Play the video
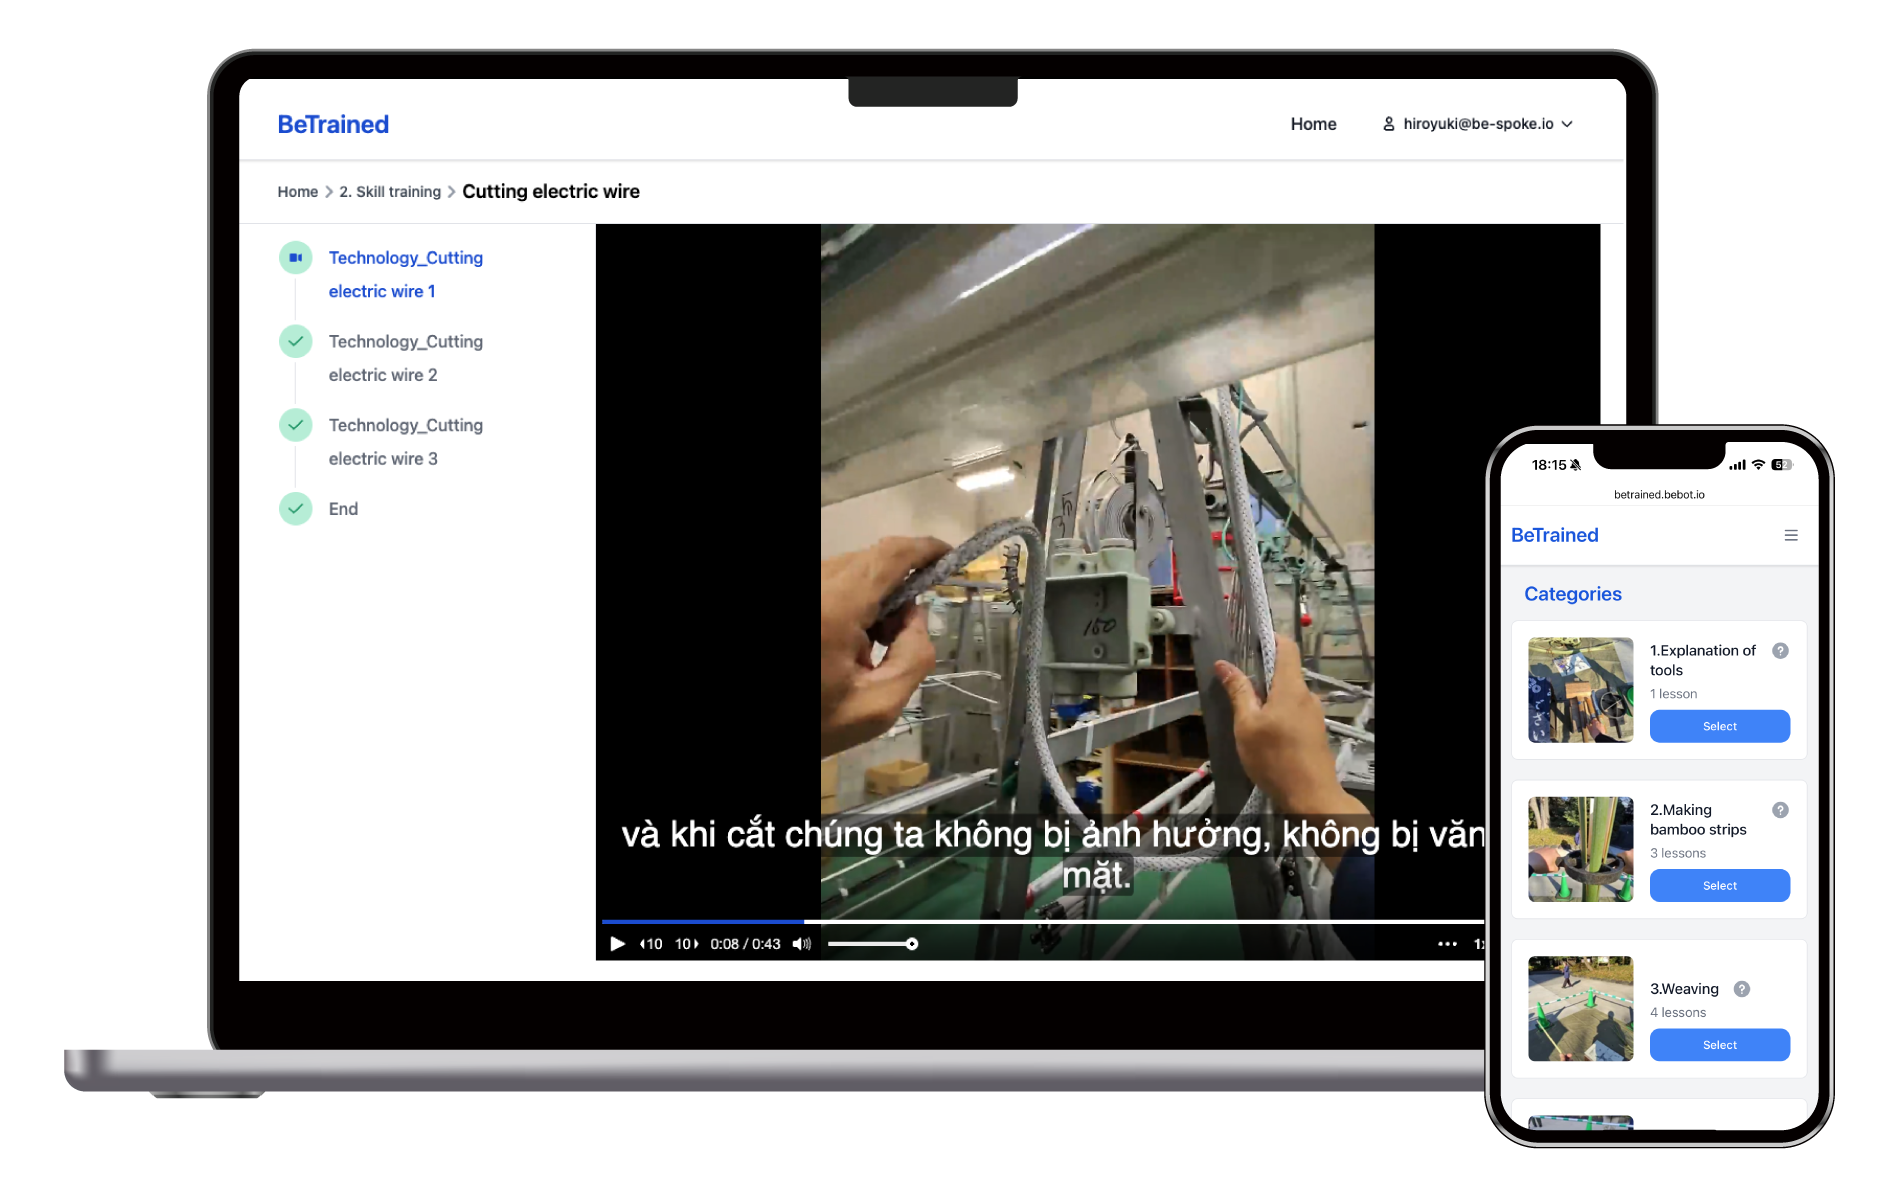Viewport: 1900px width, 1188px height. click(617, 944)
